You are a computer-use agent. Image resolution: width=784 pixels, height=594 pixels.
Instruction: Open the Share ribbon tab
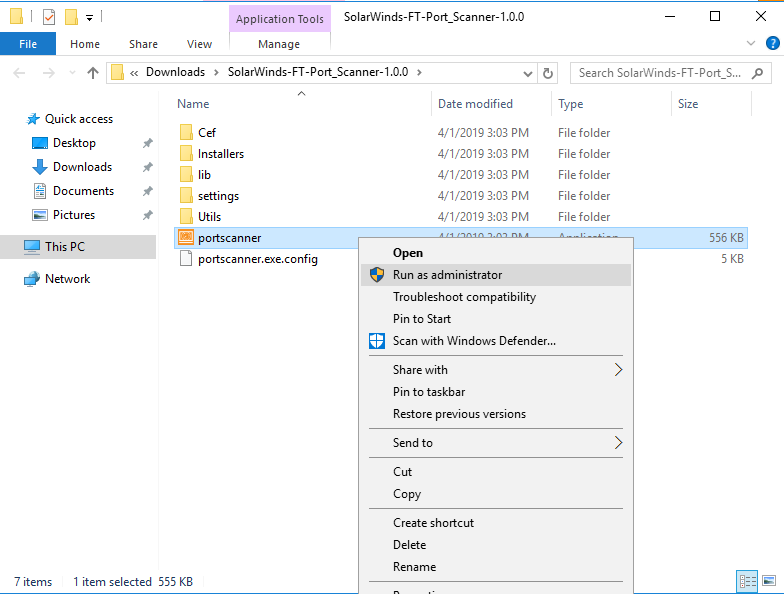pos(144,44)
